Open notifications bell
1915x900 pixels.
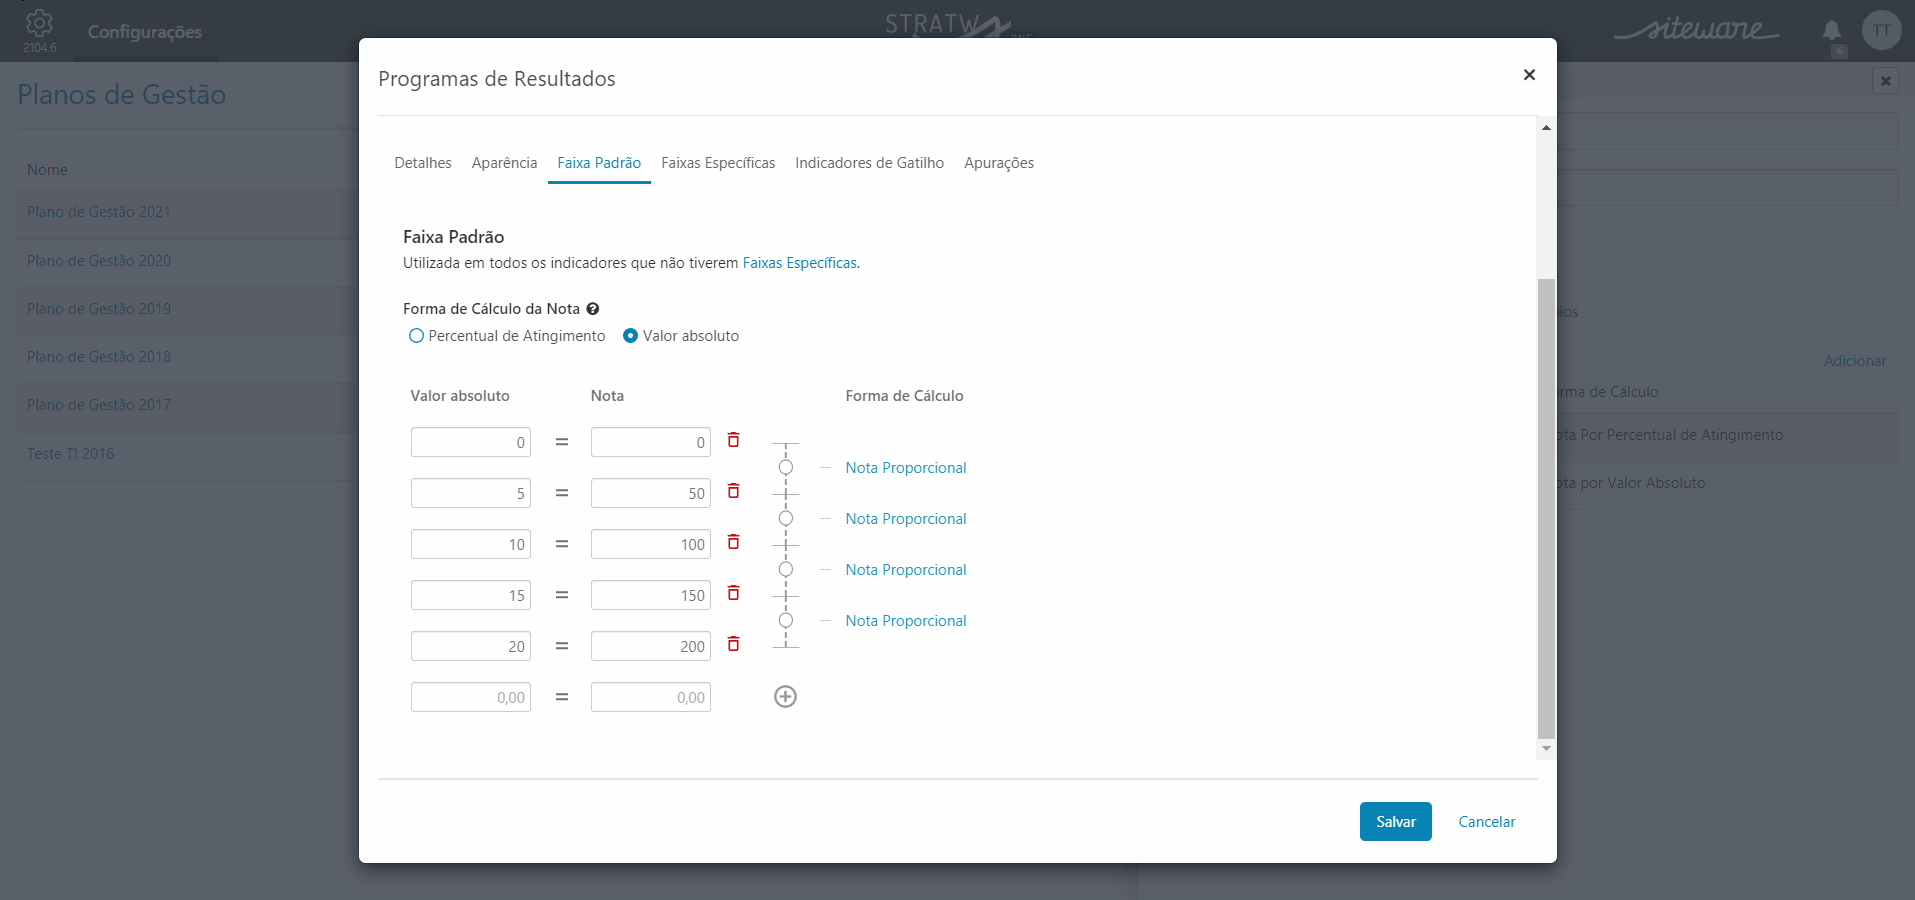pos(1831,30)
